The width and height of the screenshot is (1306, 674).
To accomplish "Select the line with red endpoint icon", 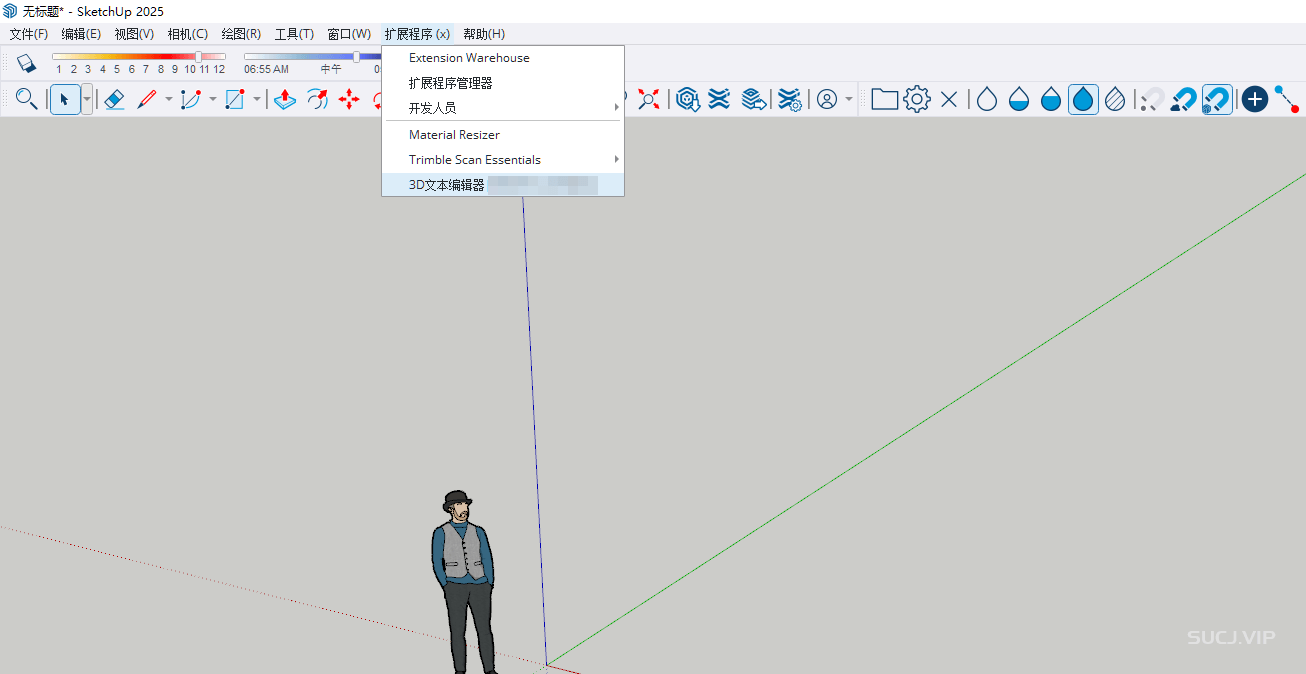I will [1287, 99].
